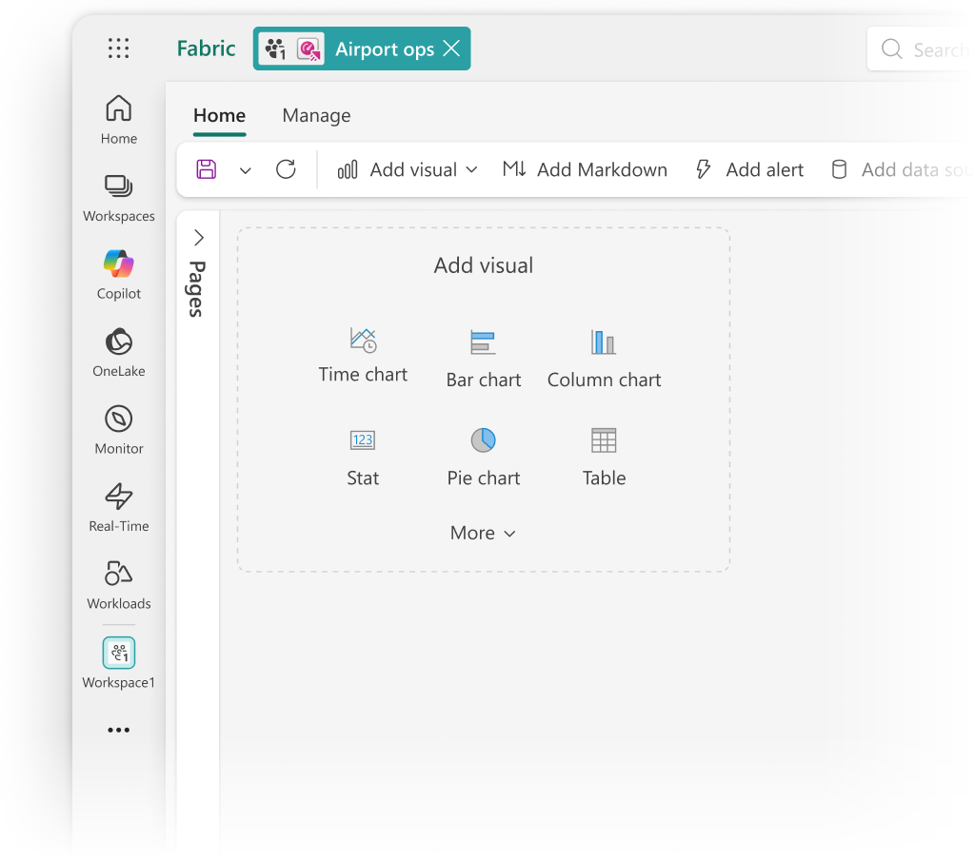Click the workspace people icon in Airport ops tab
975x859 pixels.
275,49
